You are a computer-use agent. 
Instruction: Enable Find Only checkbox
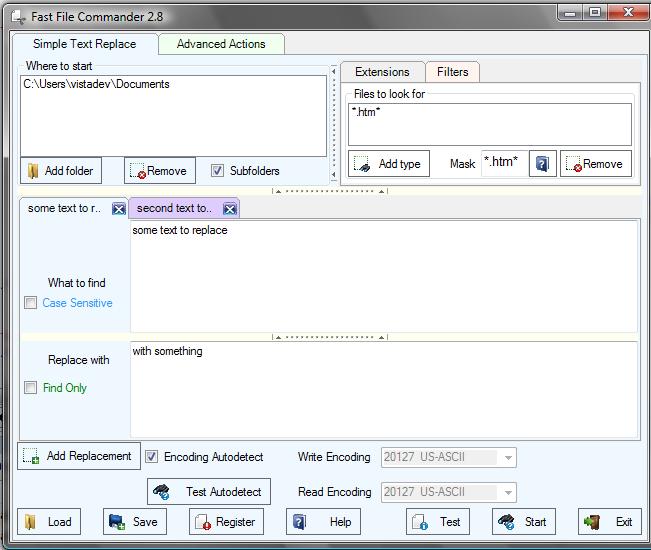tap(30, 388)
